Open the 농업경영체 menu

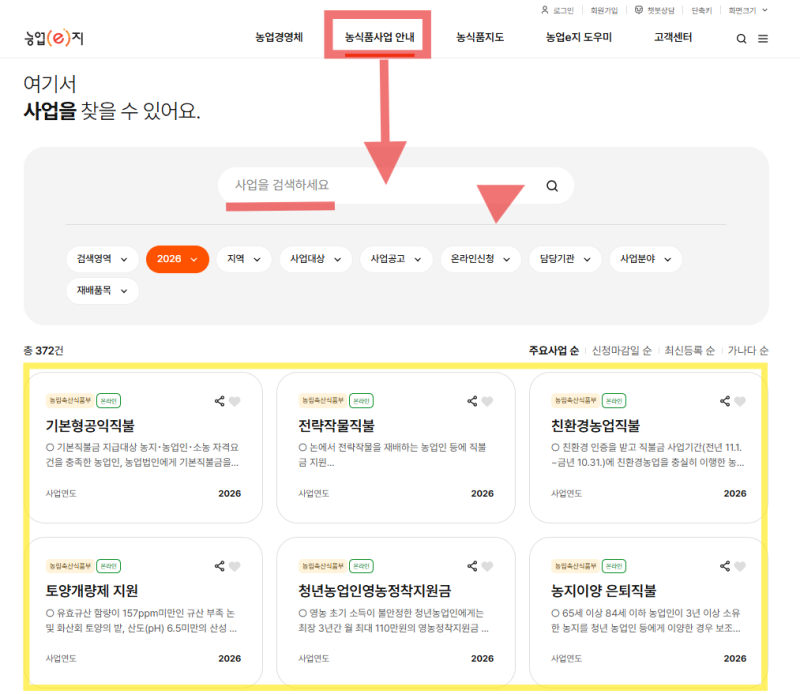pyautogui.click(x=279, y=37)
